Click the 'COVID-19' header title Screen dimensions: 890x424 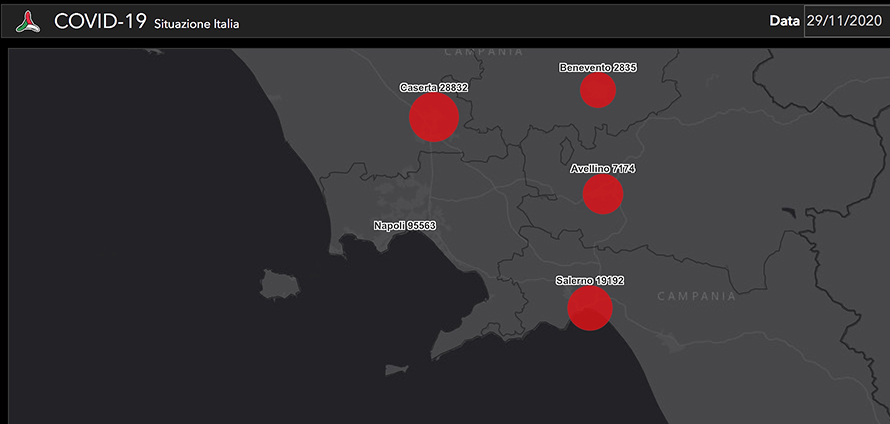(100, 22)
